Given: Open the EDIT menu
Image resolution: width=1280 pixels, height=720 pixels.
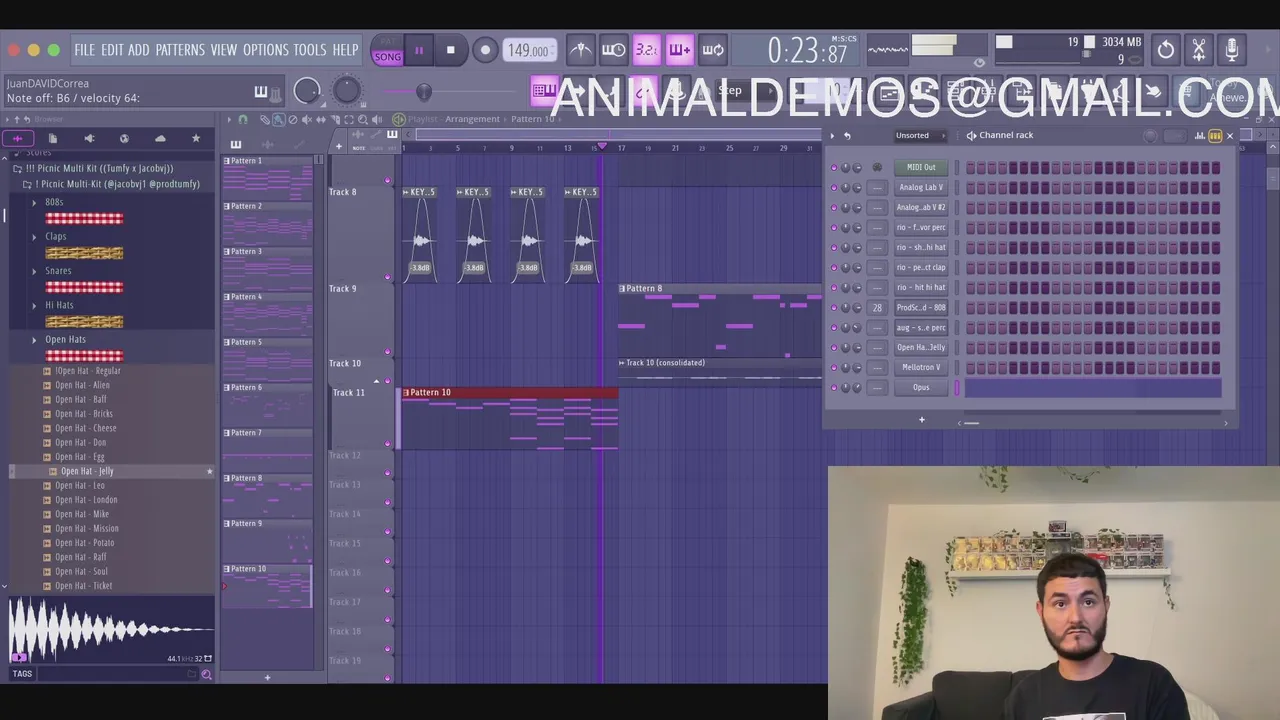Looking at the screenshot, I should (112, 50).
